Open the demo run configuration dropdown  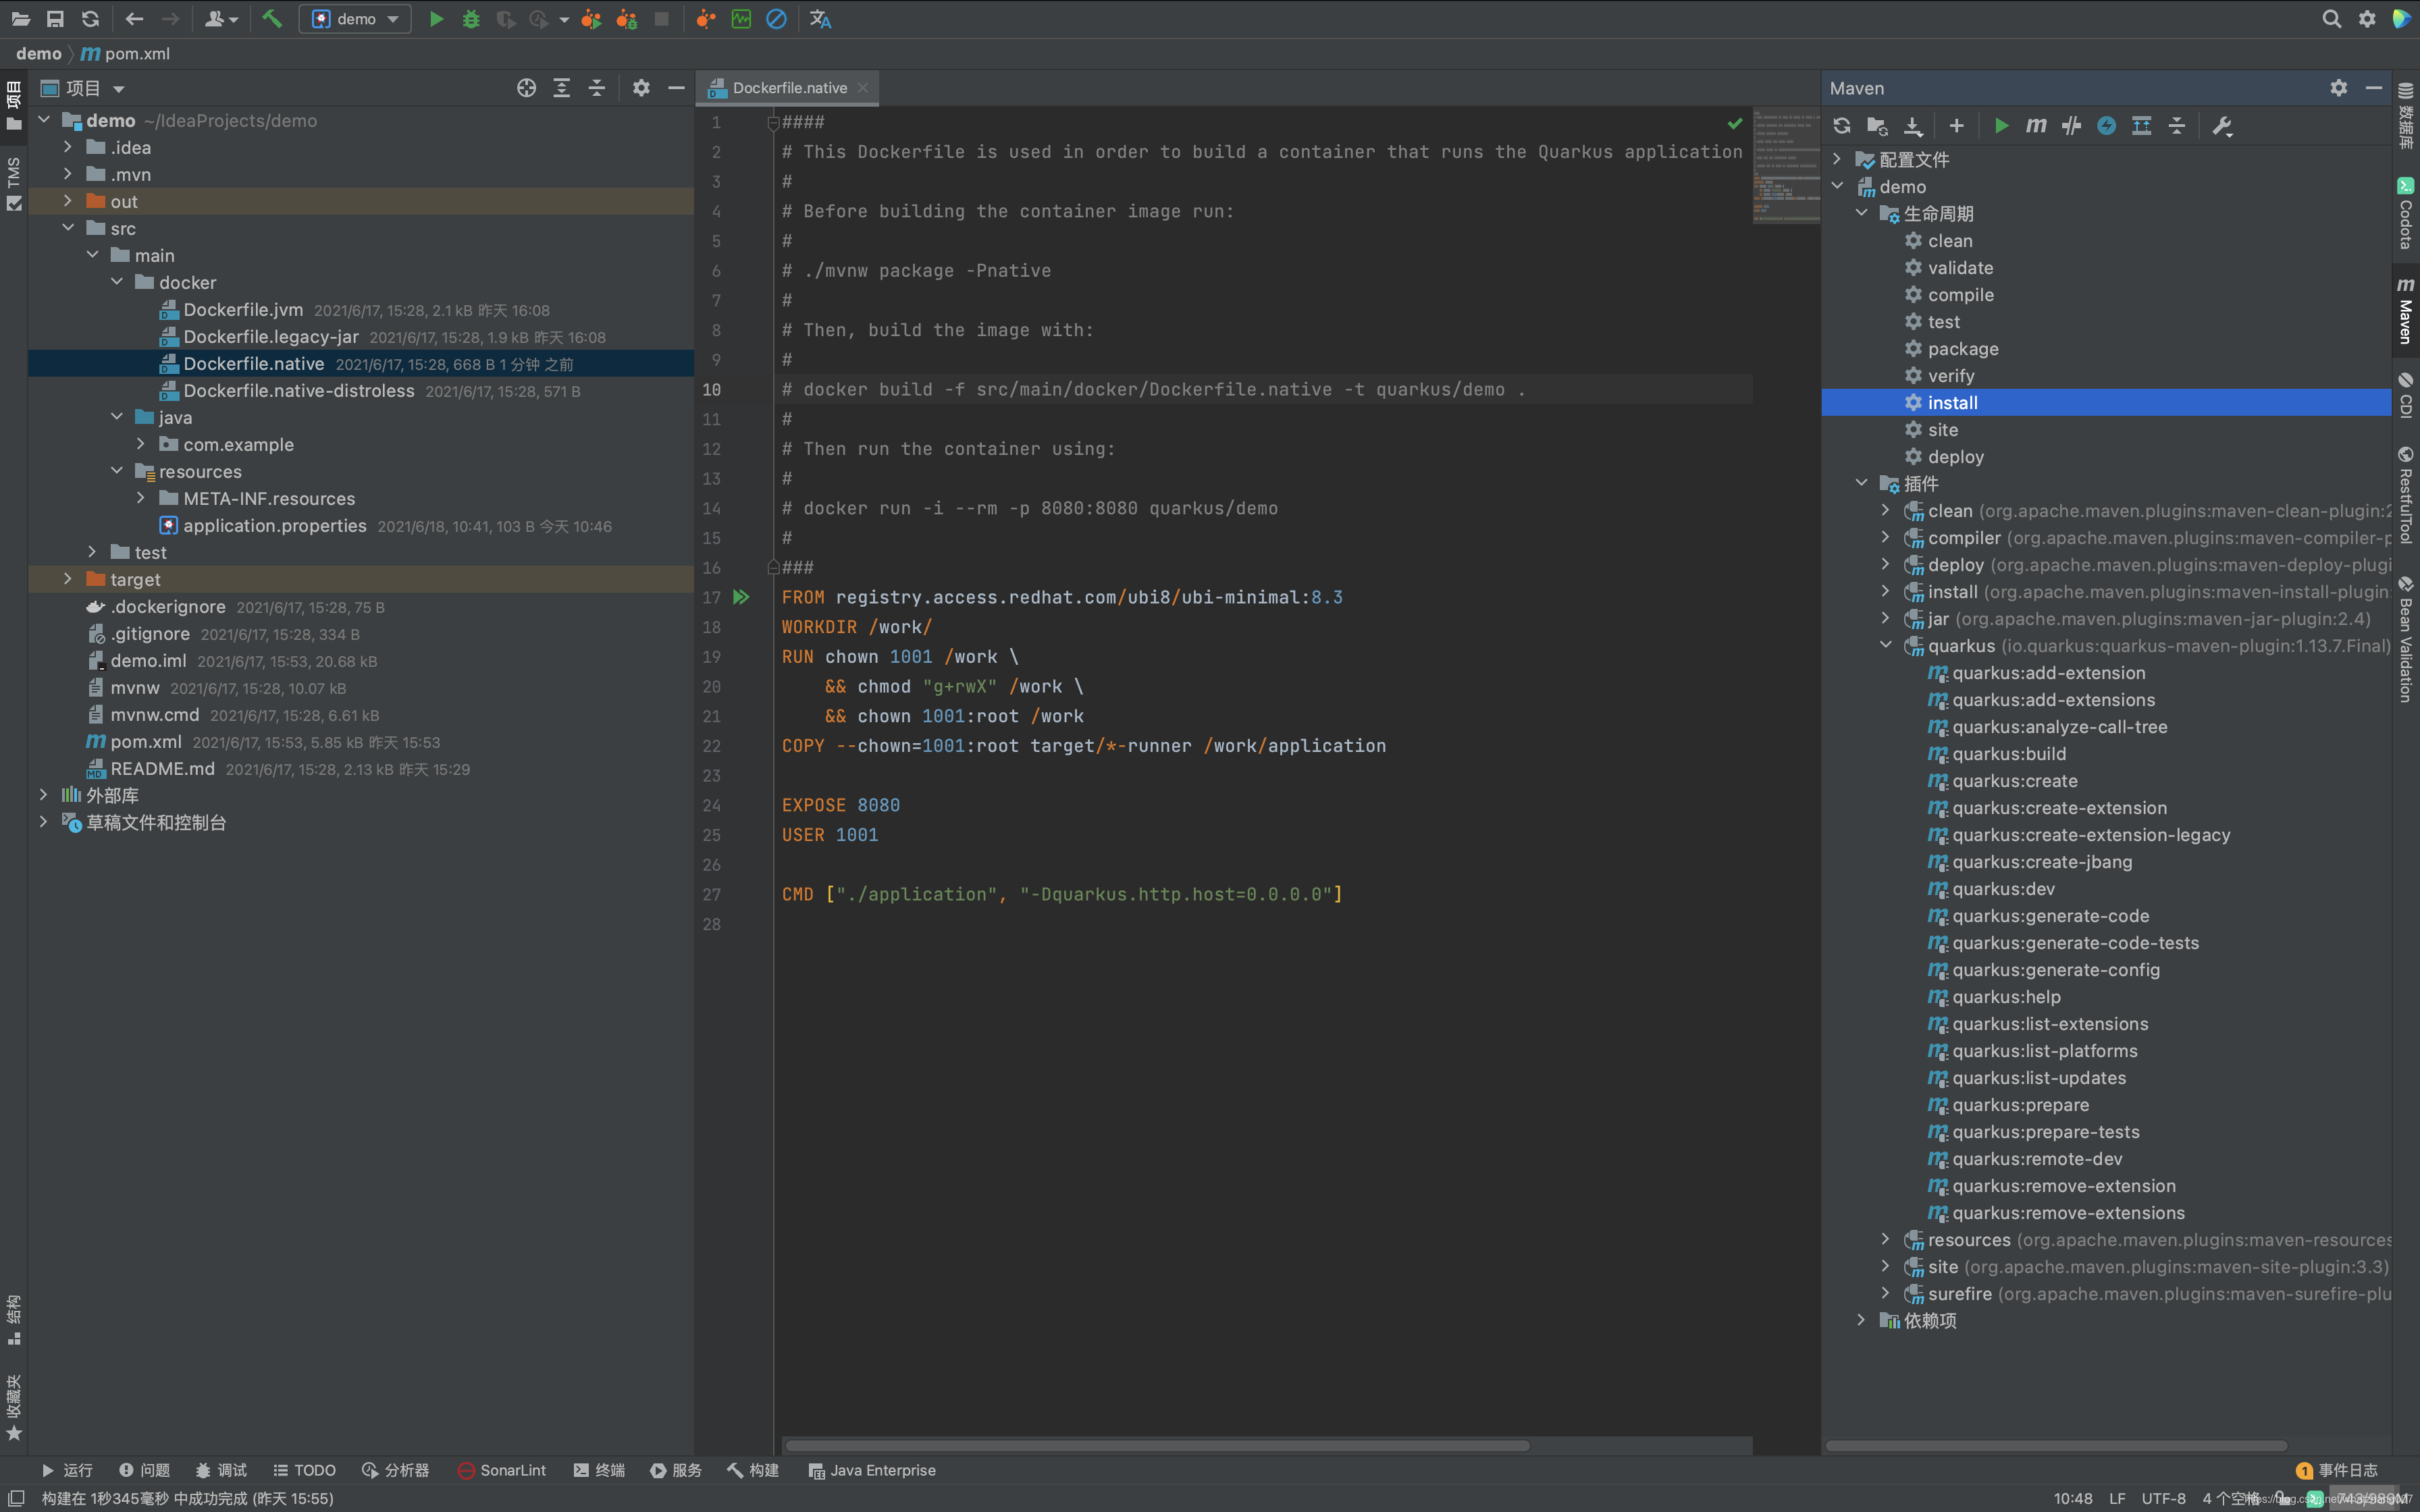[356, 19]
